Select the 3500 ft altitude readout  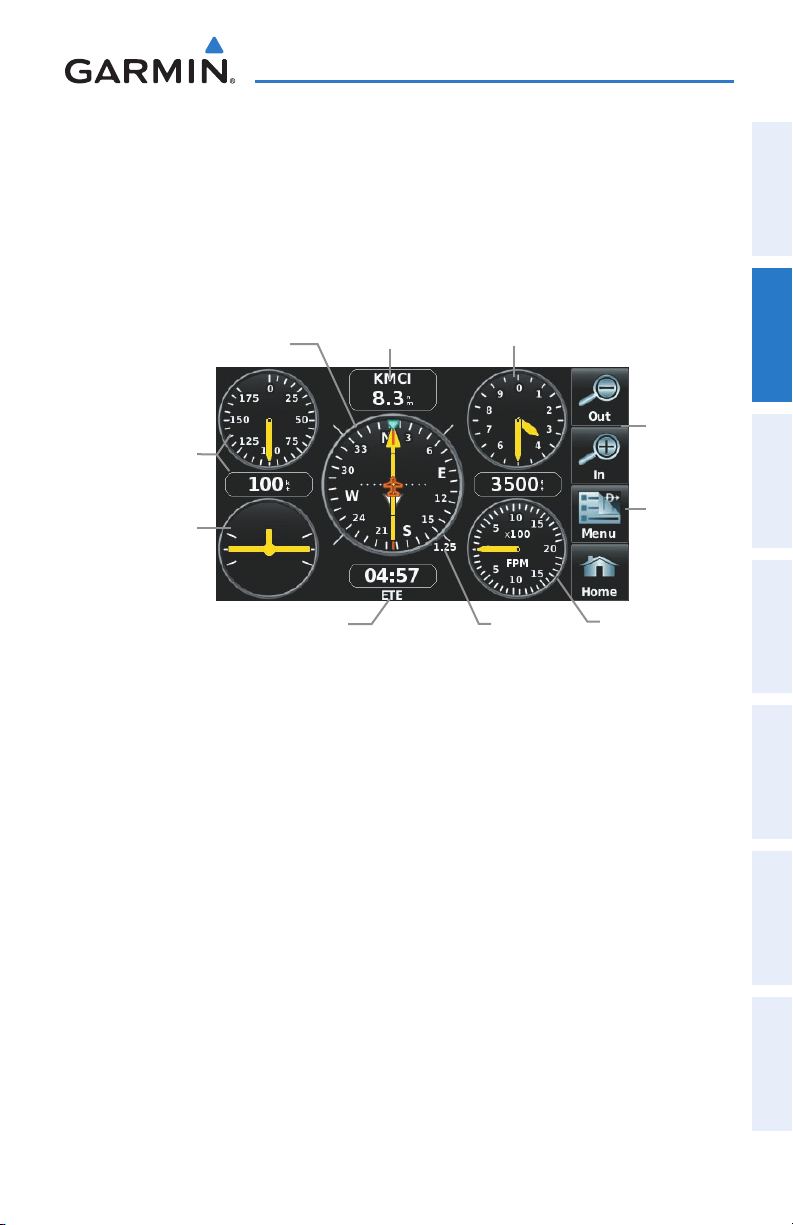517,485
